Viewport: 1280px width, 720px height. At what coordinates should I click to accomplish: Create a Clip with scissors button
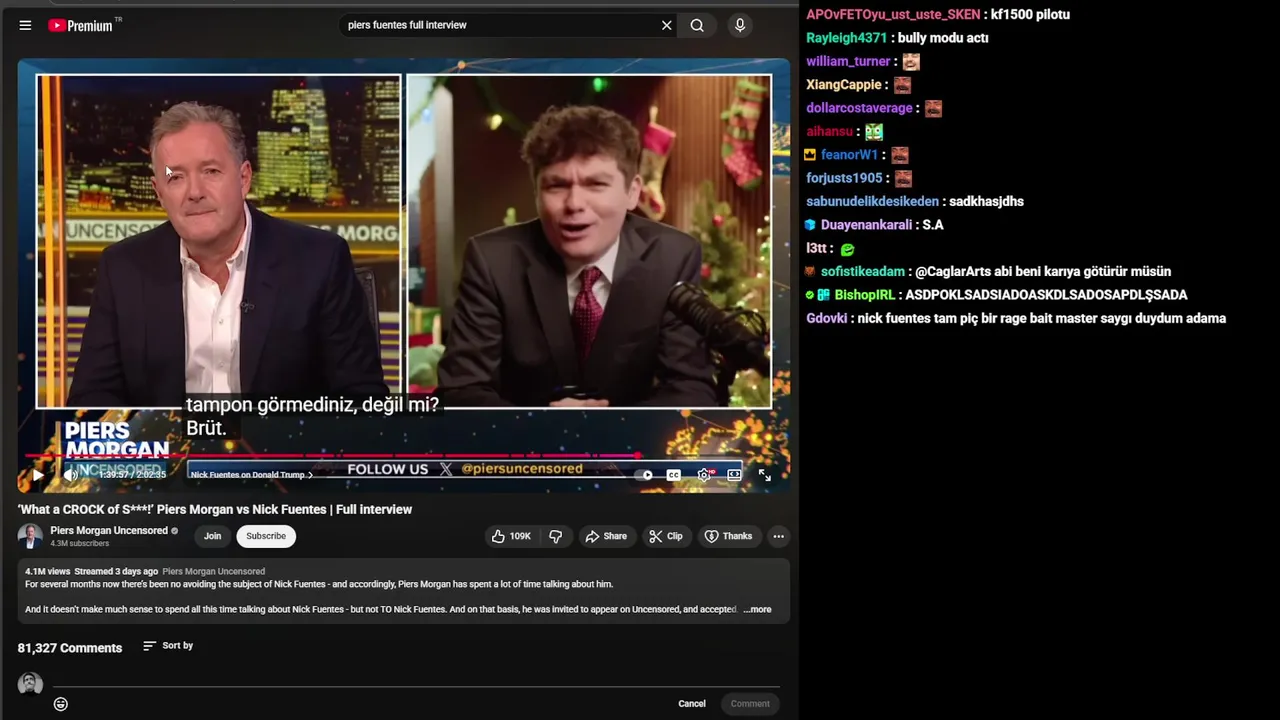tap(665, 536)
